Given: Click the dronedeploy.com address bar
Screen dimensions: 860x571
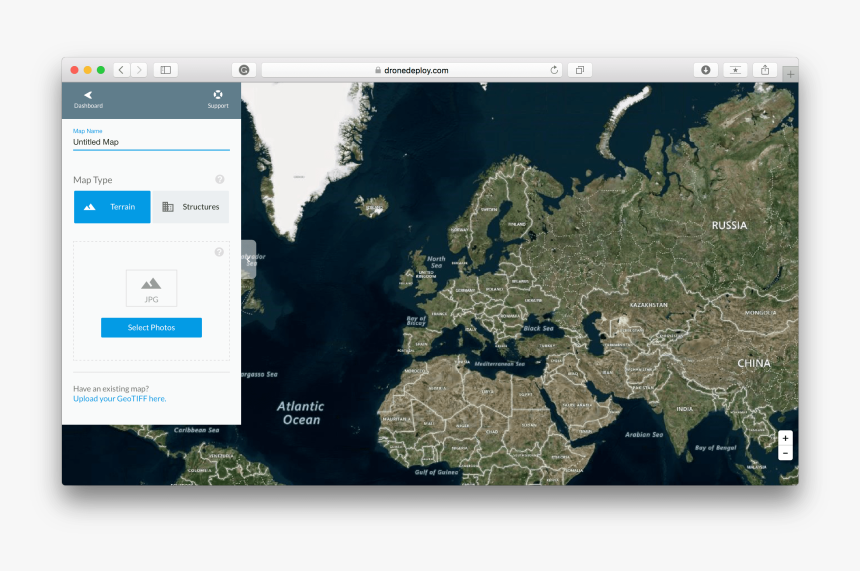Looking at the screenshot, I should tap(412, 70).
